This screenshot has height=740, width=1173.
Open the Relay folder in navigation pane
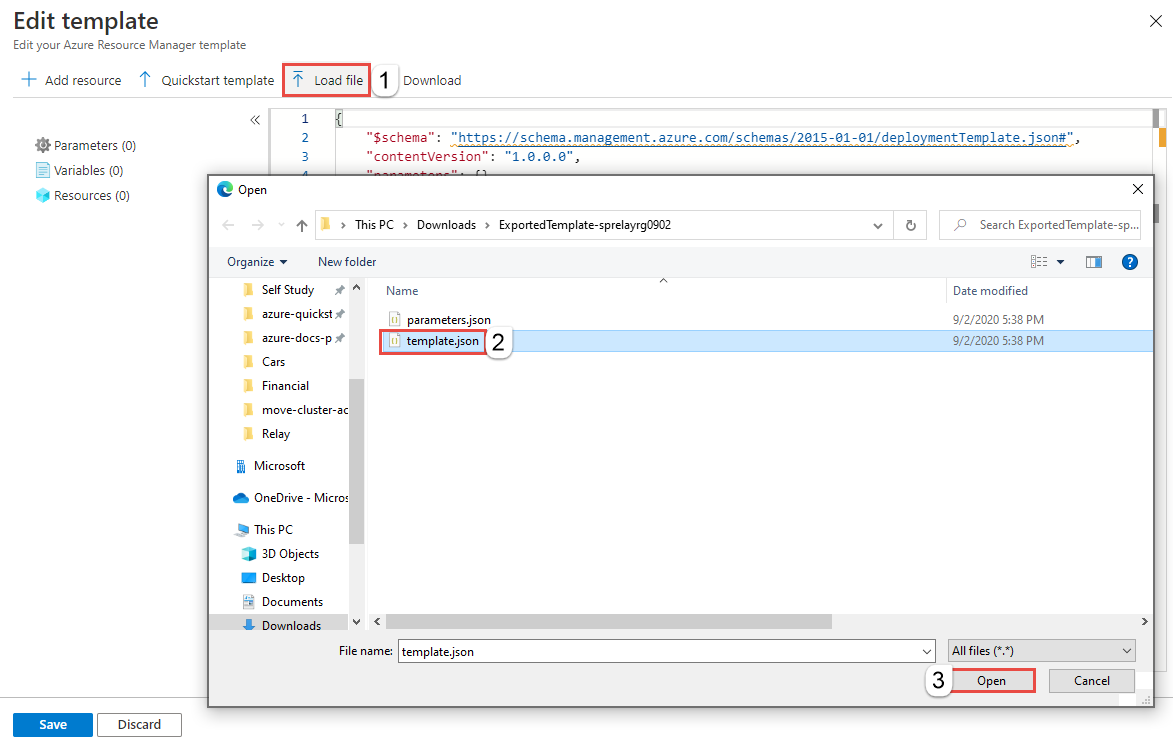[x=275, y=433]
